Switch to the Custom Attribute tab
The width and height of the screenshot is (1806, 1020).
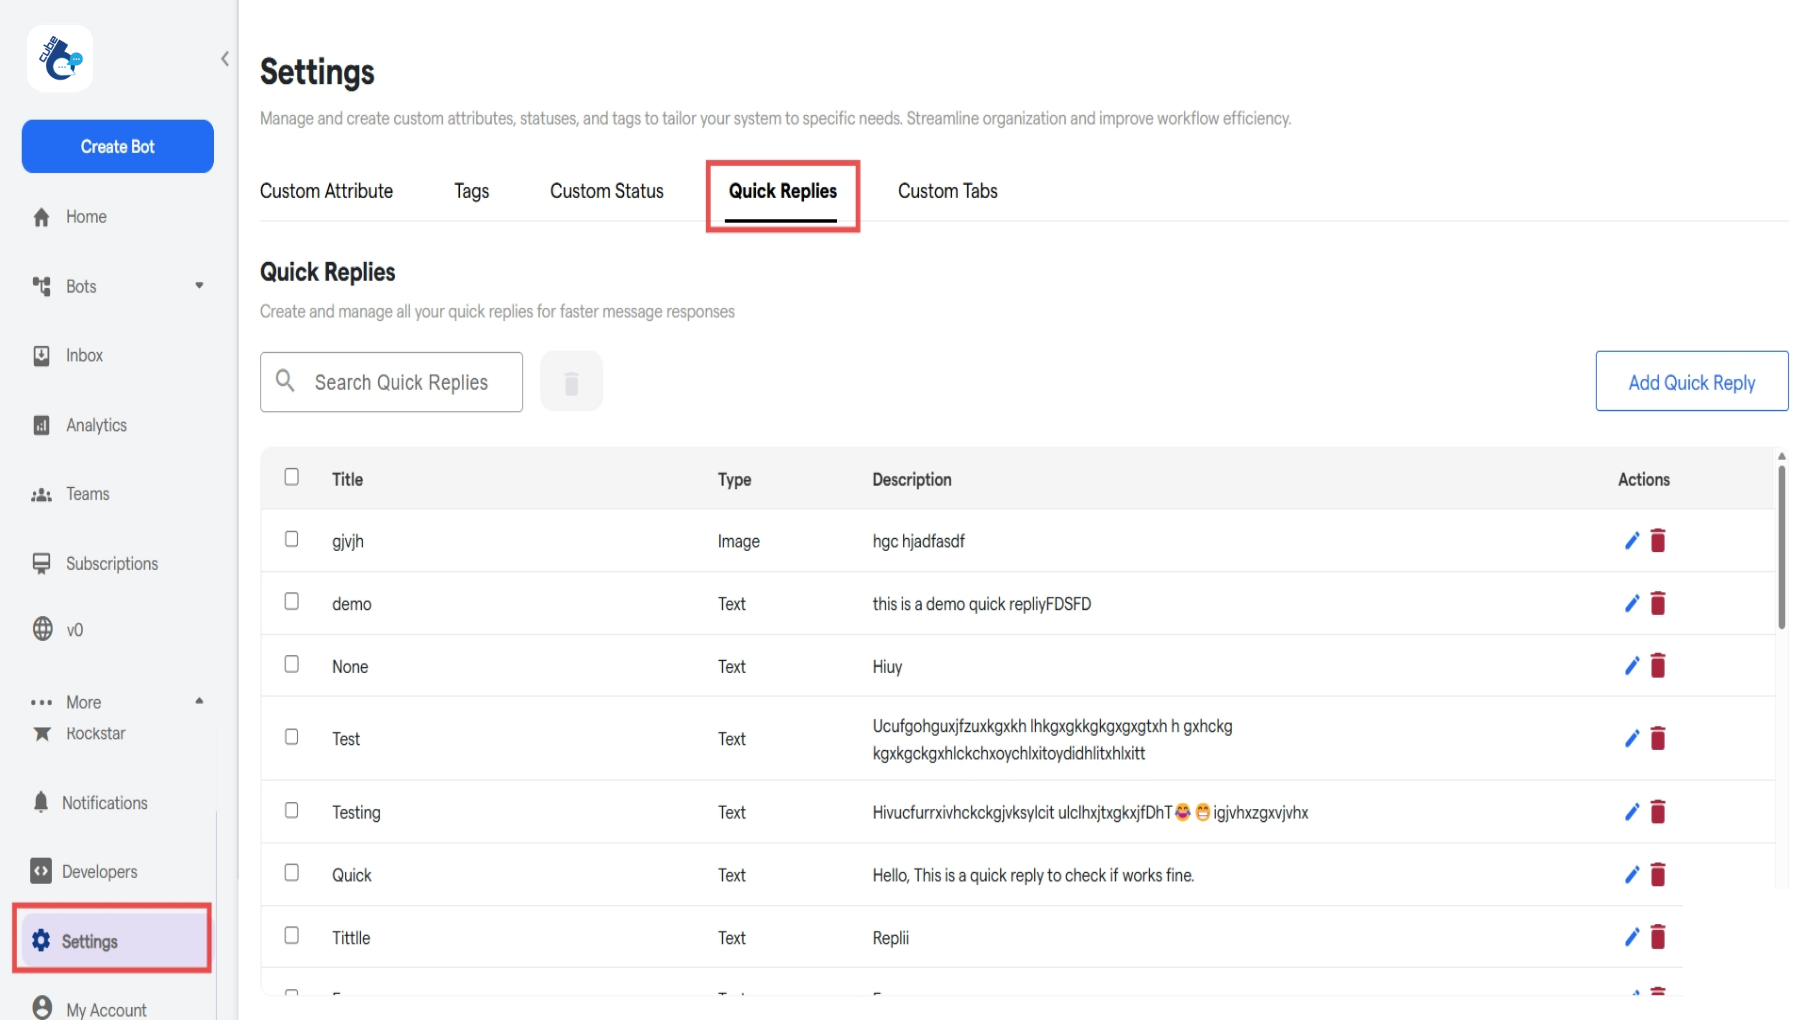[326, 191]
